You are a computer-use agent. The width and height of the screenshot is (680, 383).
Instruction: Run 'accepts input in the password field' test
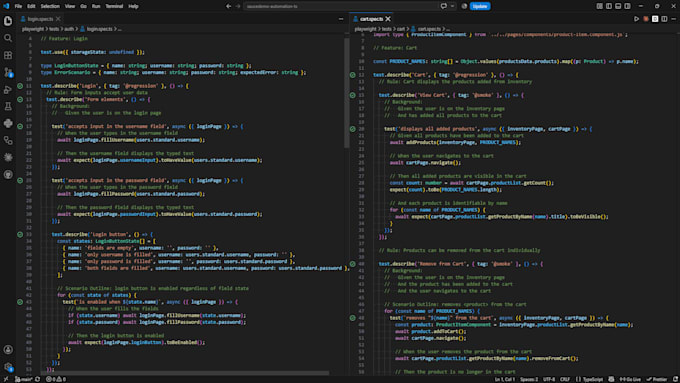20,180
